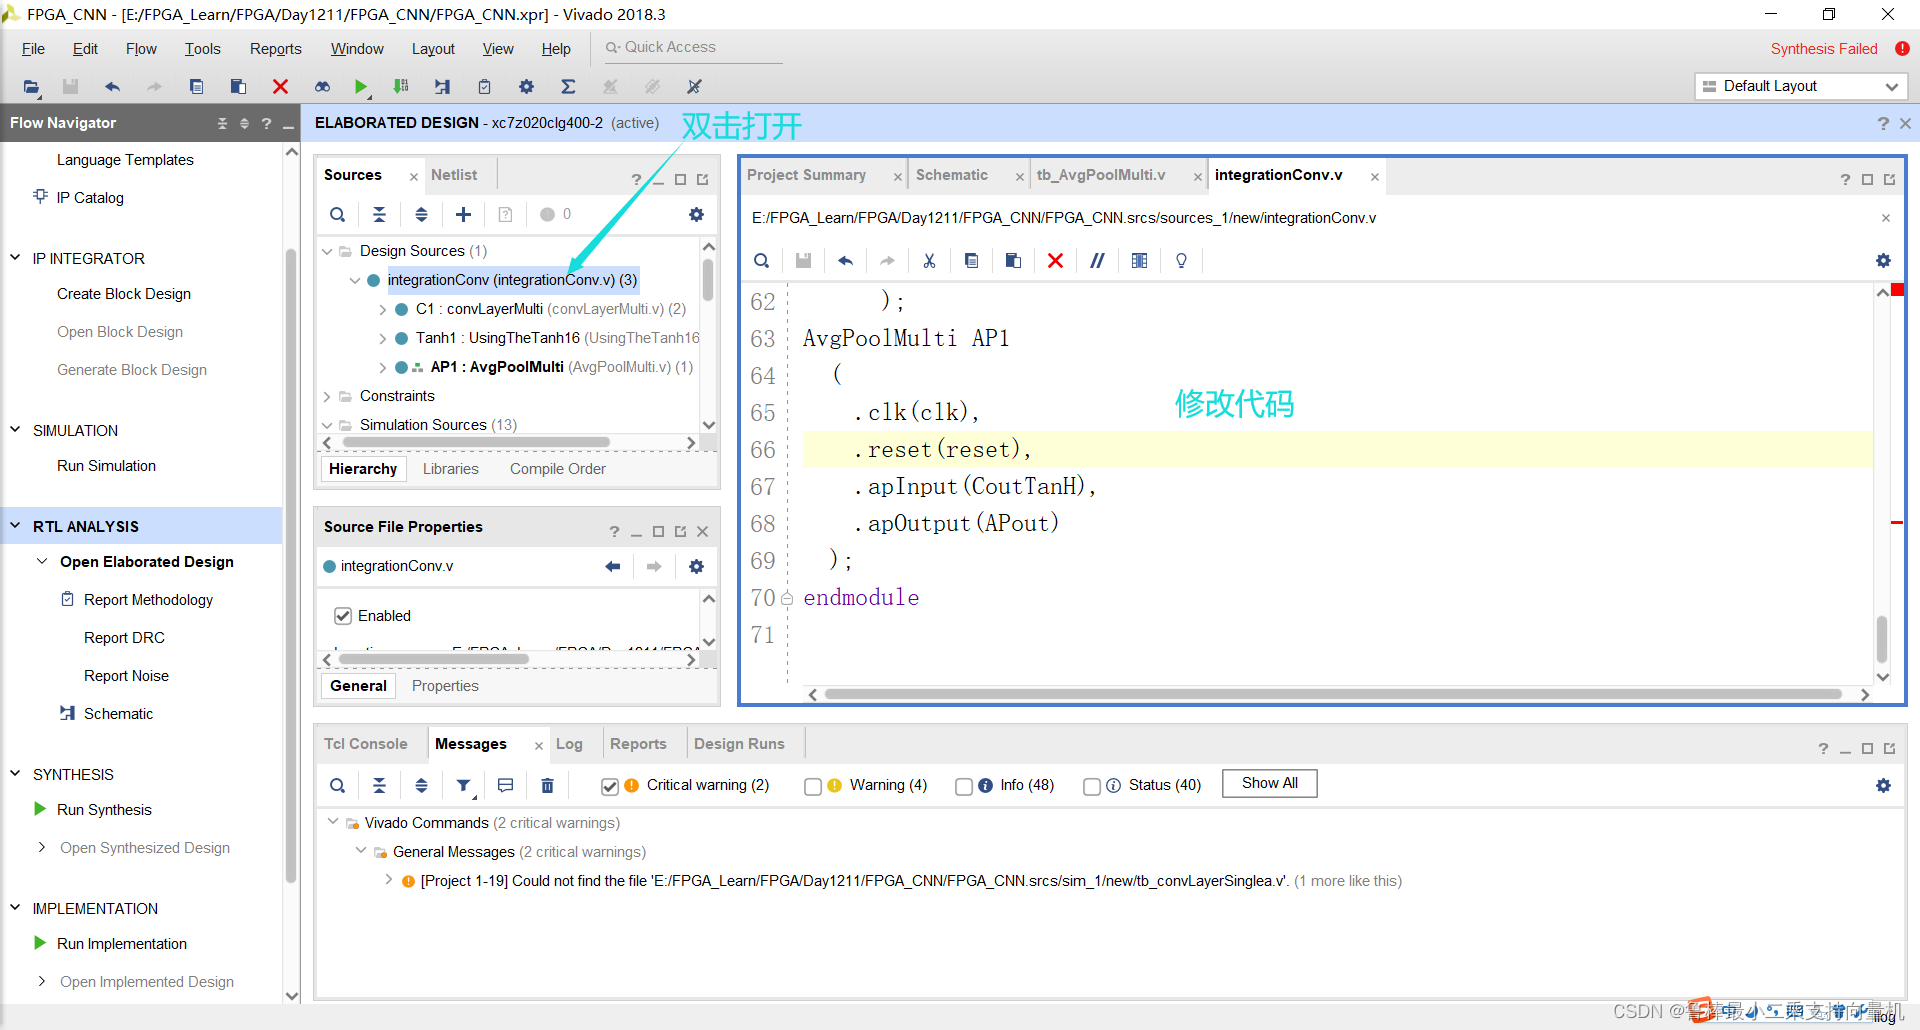
Task: Add sources with the plus icon
Action: [x=463, y=214]
